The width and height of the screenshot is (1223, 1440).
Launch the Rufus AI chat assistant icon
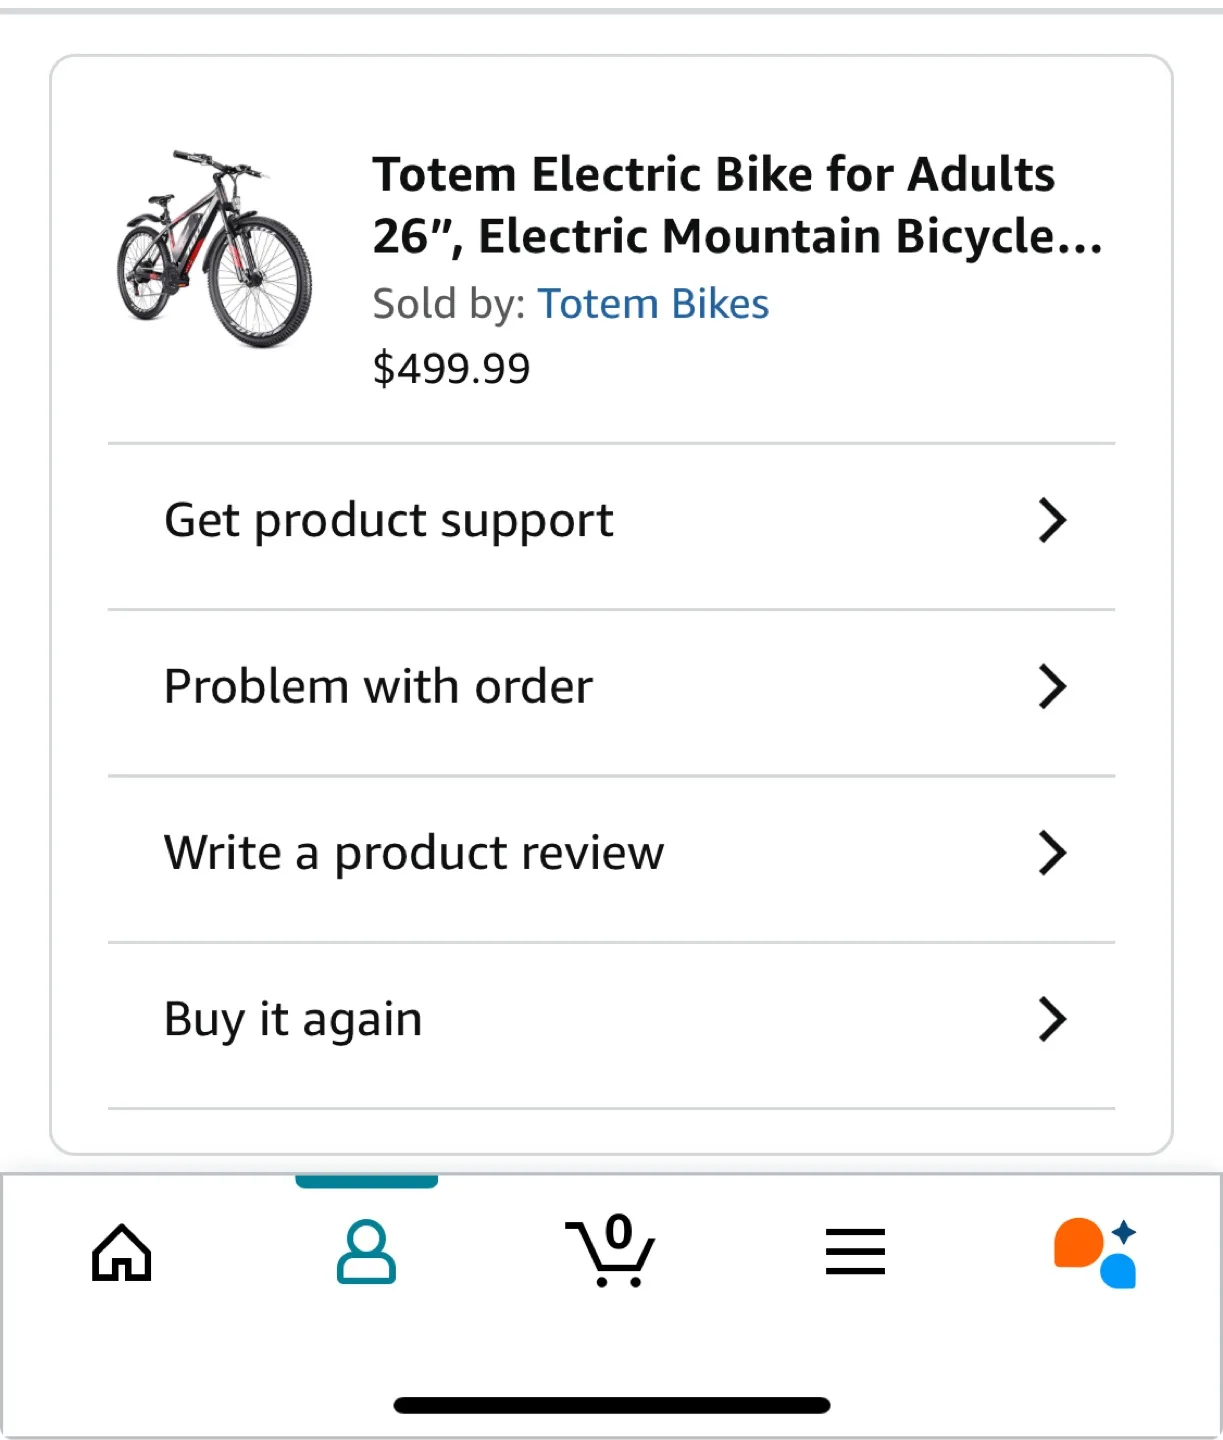tap(1096, 1252)
